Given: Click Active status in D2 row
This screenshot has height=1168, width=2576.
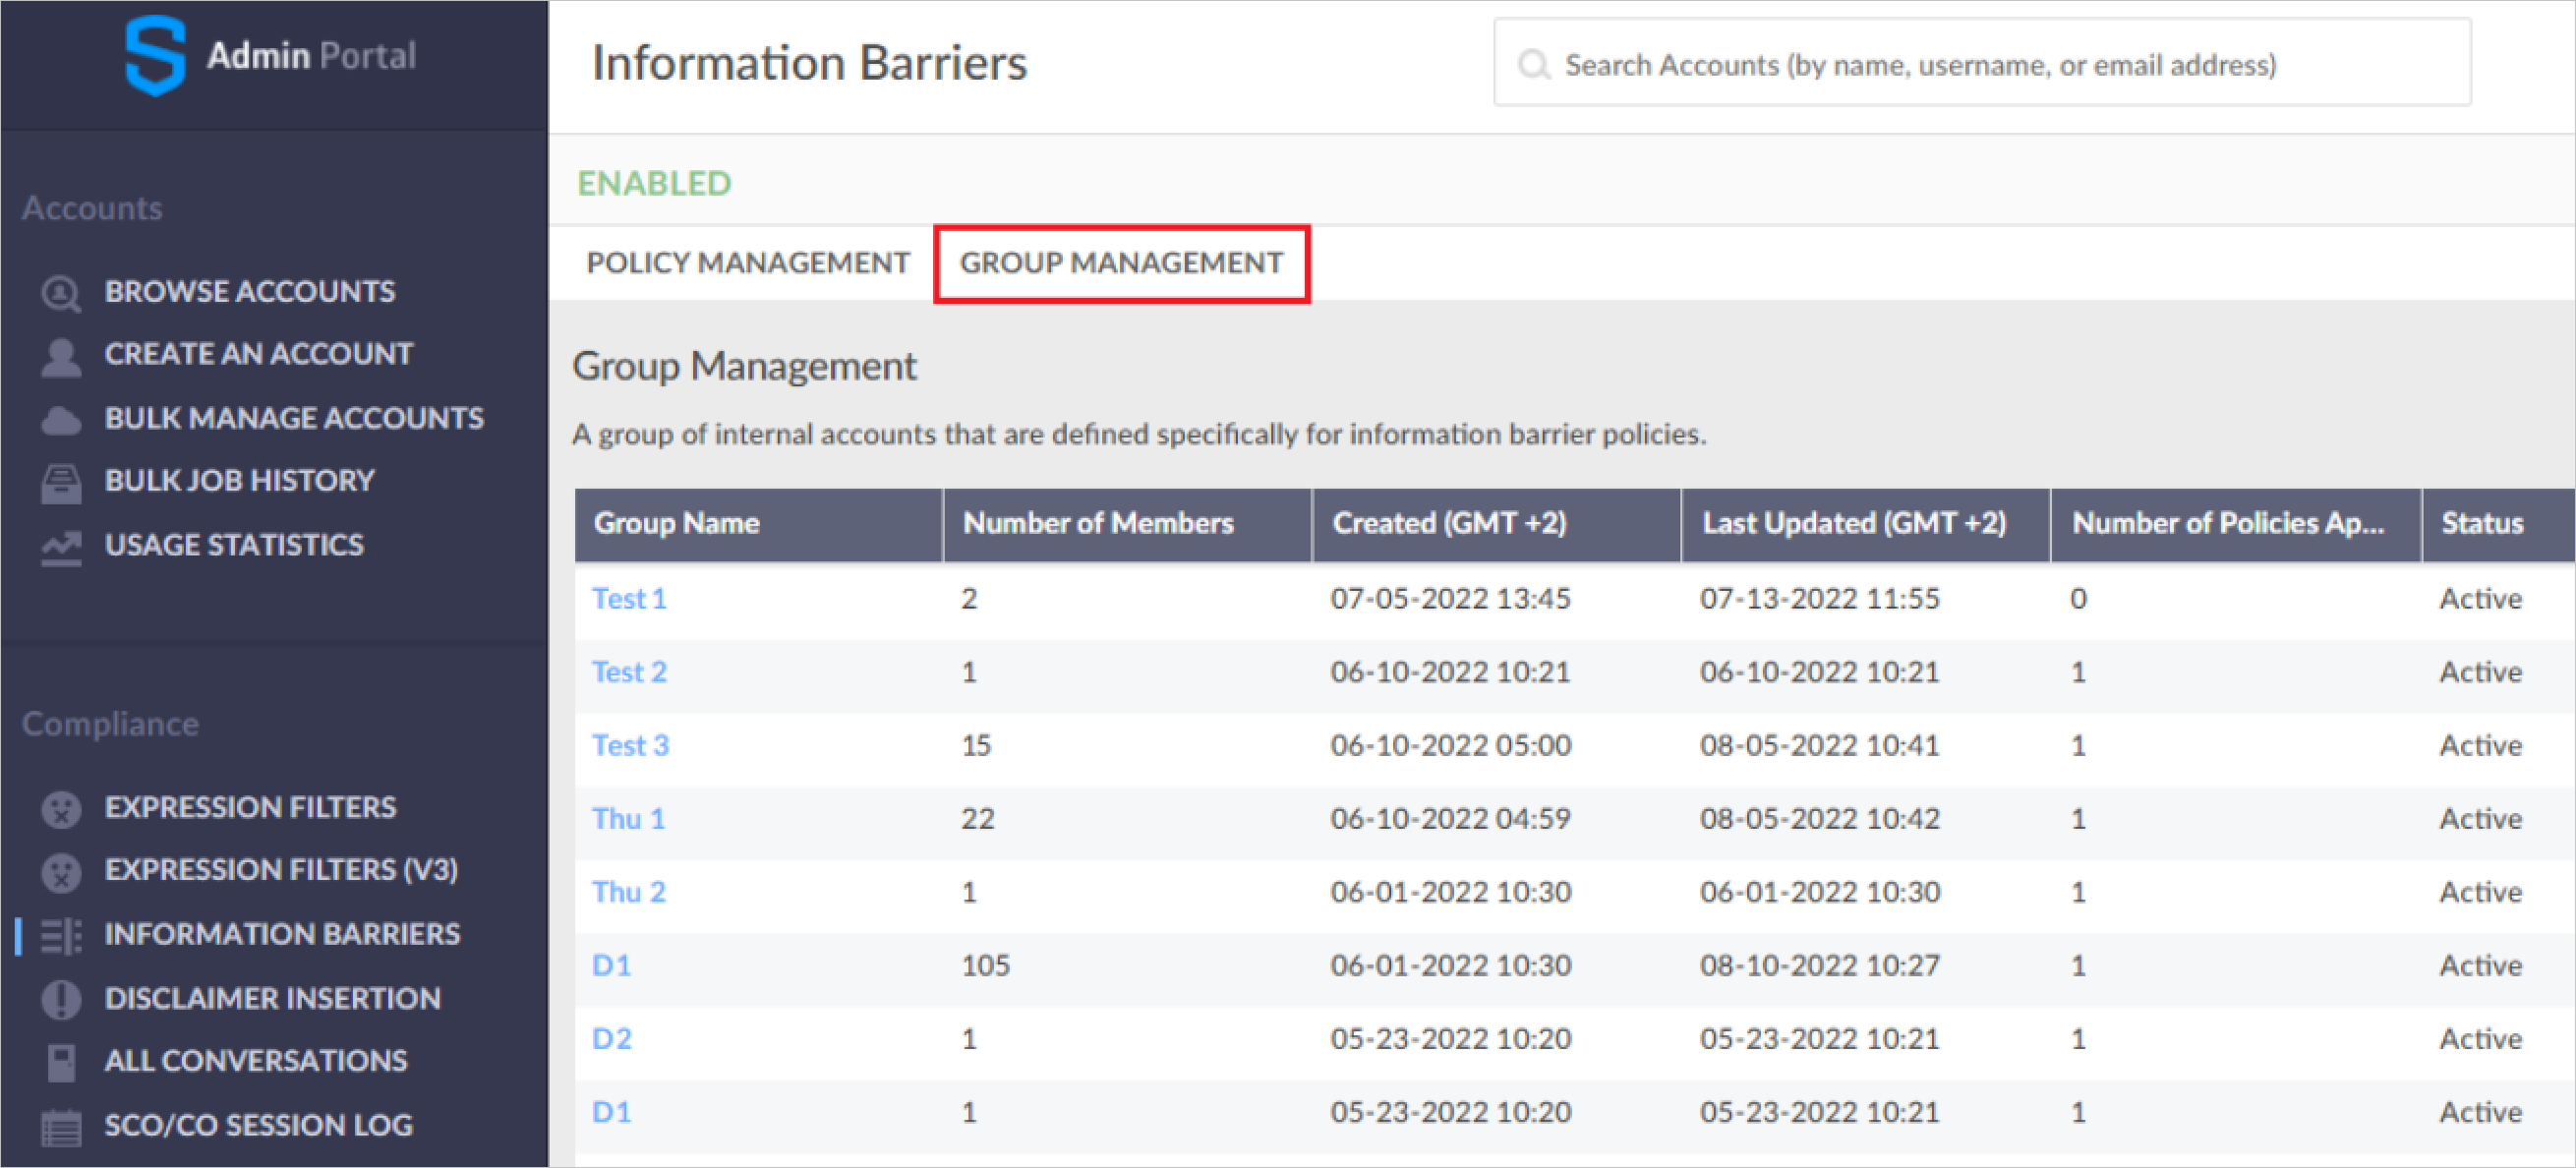Looking at the screenshot, I should pyautogui.click(x=2480, y=1039).
